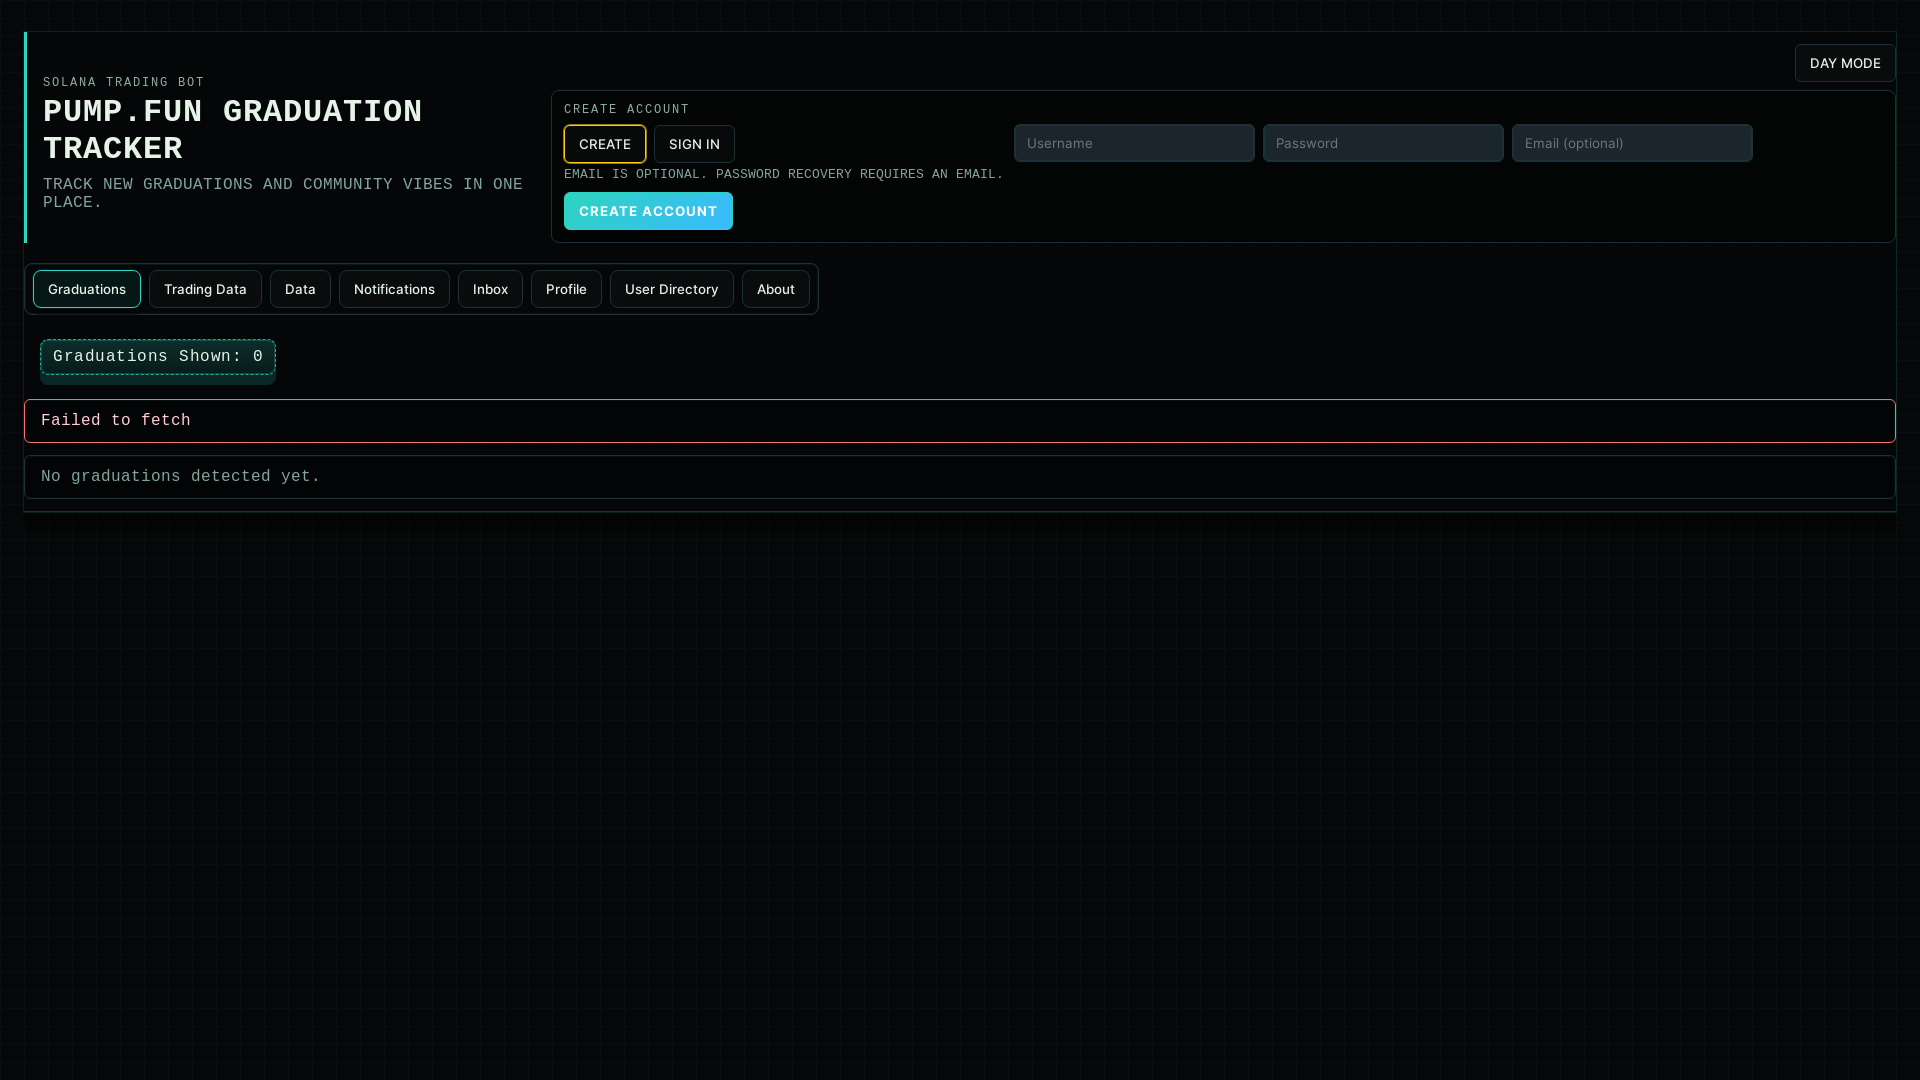
Task: Click the Email (optional) field
Action: 1632,143
